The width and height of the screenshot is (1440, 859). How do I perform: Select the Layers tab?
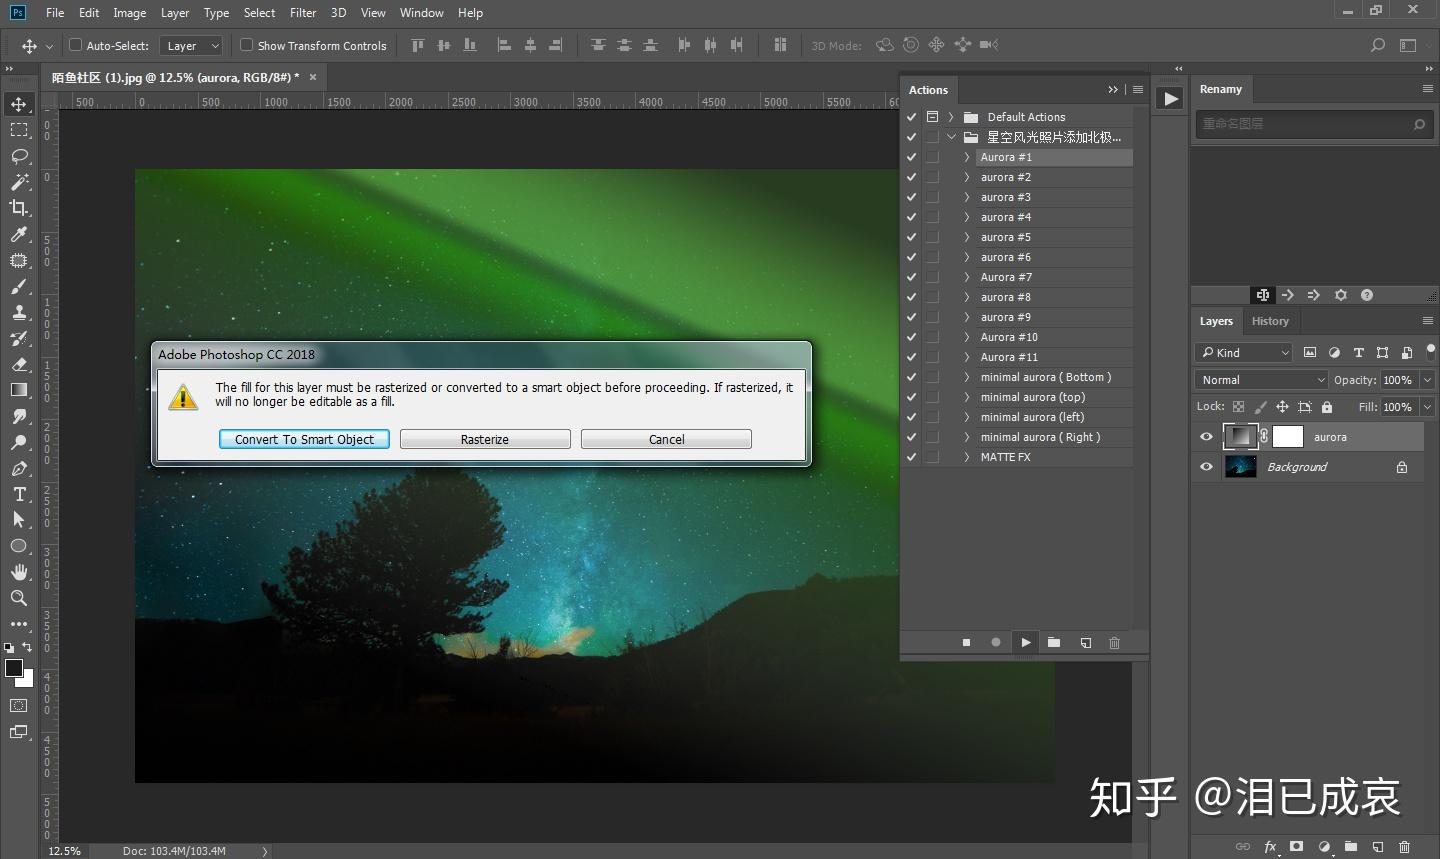1216,321
